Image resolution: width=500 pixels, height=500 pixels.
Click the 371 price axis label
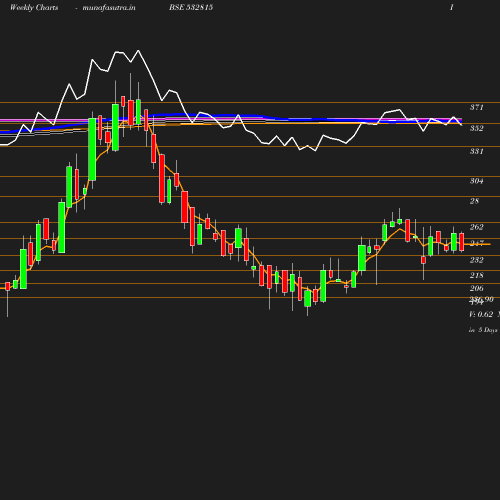[477, 107]
